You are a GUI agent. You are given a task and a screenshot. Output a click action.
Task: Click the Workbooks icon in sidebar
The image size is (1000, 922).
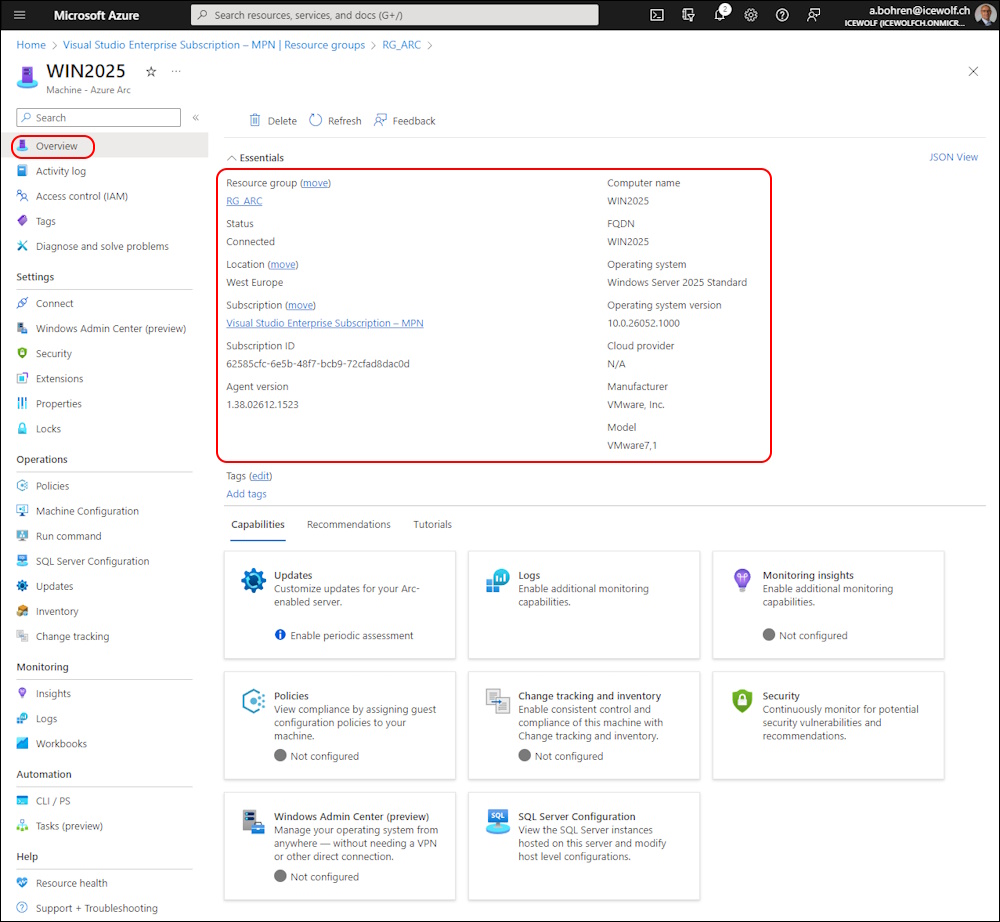click(22, 743)
